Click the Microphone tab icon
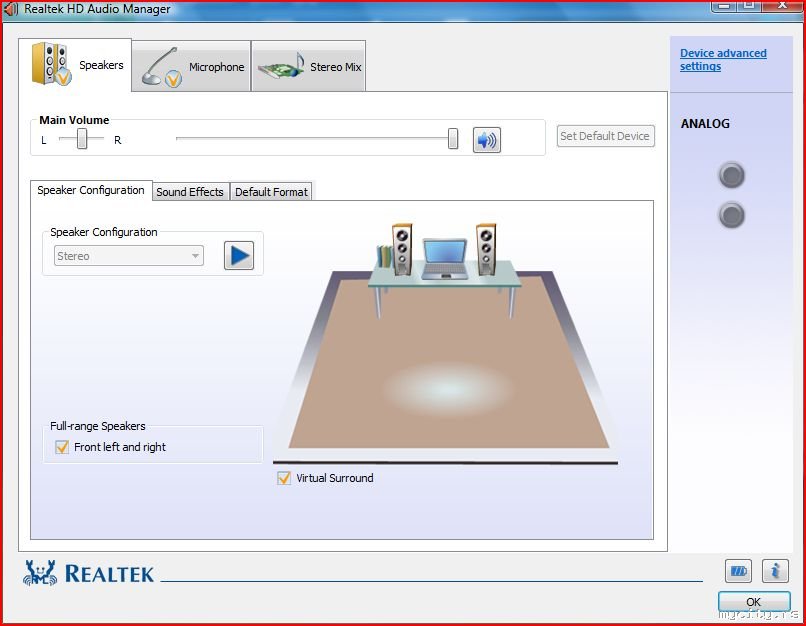 [161, 67]
